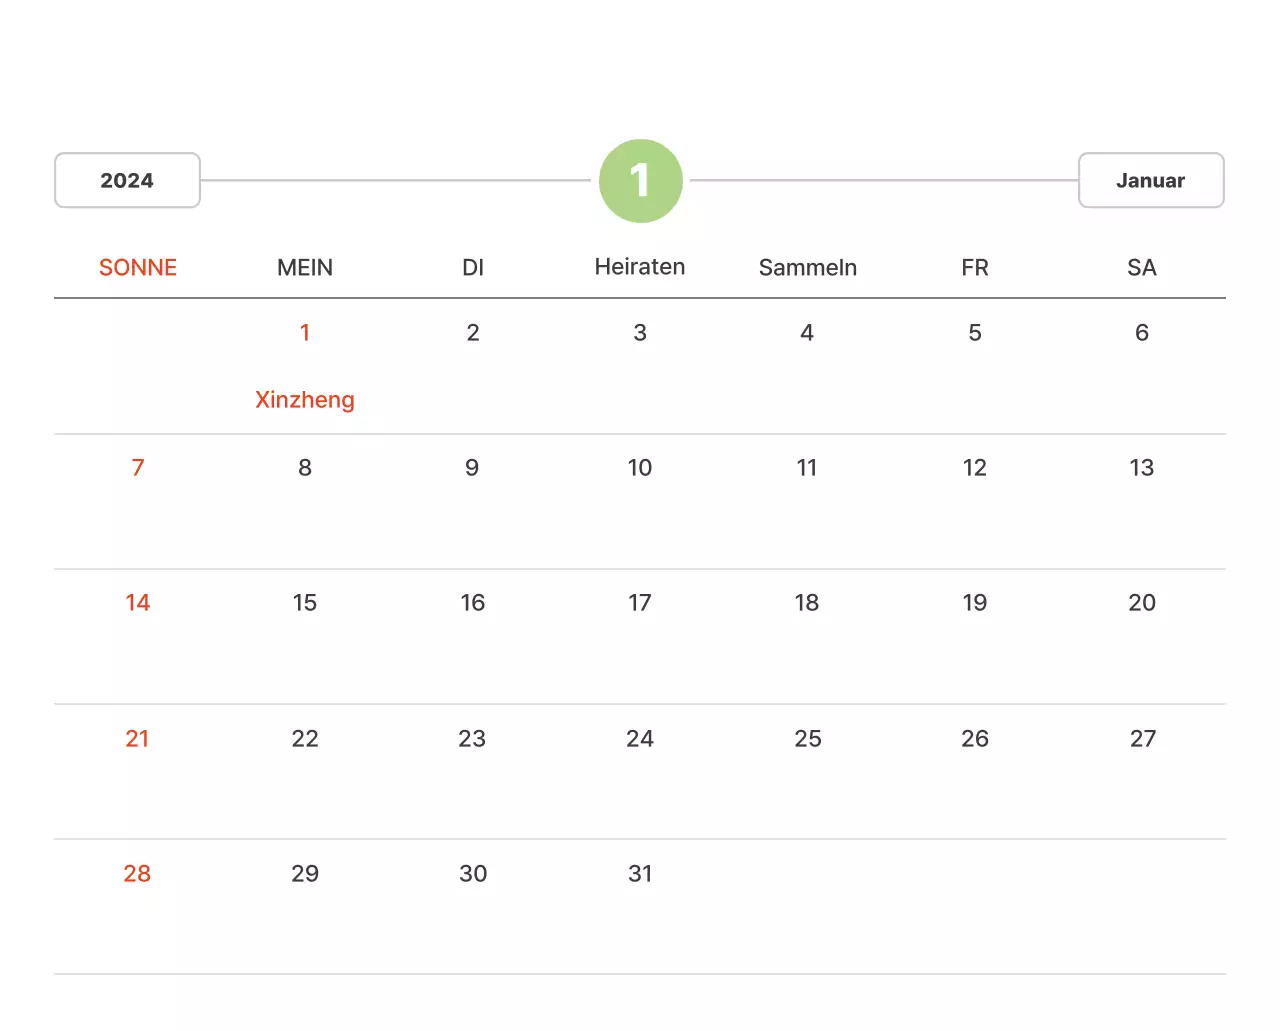
Task: Choose Sunday the 28th
Action: tap(138, 874)
